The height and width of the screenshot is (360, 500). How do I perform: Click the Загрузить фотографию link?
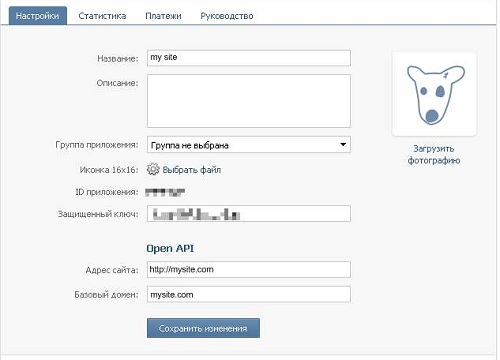[x=434, y=154]
